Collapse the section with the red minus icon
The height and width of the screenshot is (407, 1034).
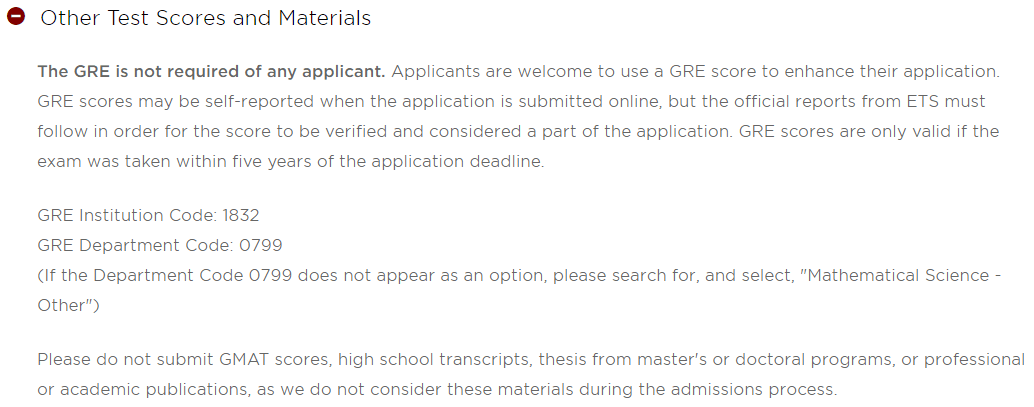pyautogui.click(x=16, y=18)
